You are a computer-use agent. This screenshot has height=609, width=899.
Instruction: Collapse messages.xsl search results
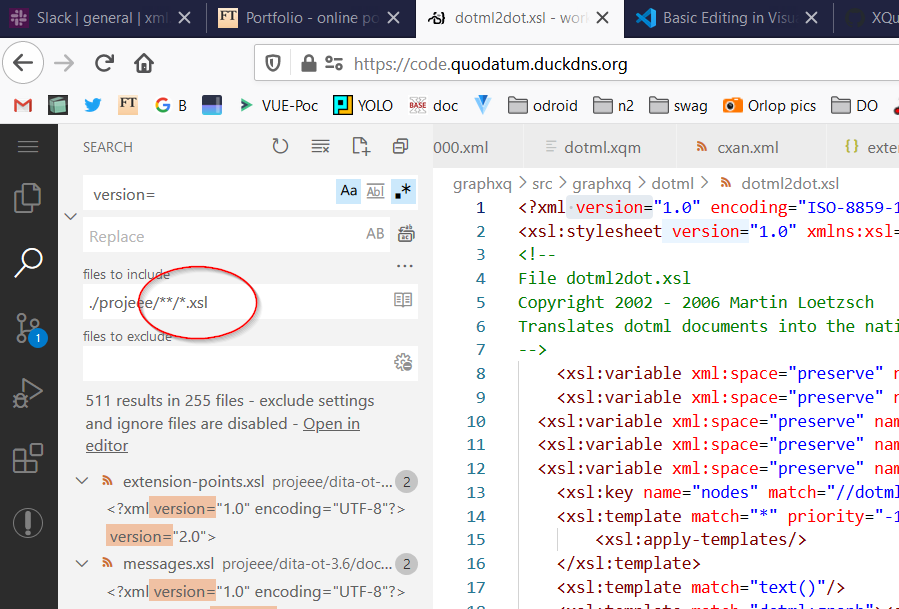83,564
